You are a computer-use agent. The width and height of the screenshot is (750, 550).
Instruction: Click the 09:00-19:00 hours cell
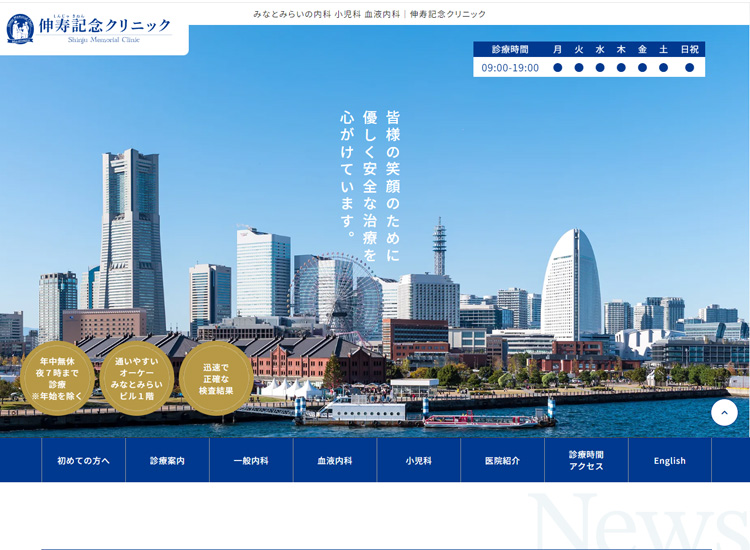[x=510, y=68]
